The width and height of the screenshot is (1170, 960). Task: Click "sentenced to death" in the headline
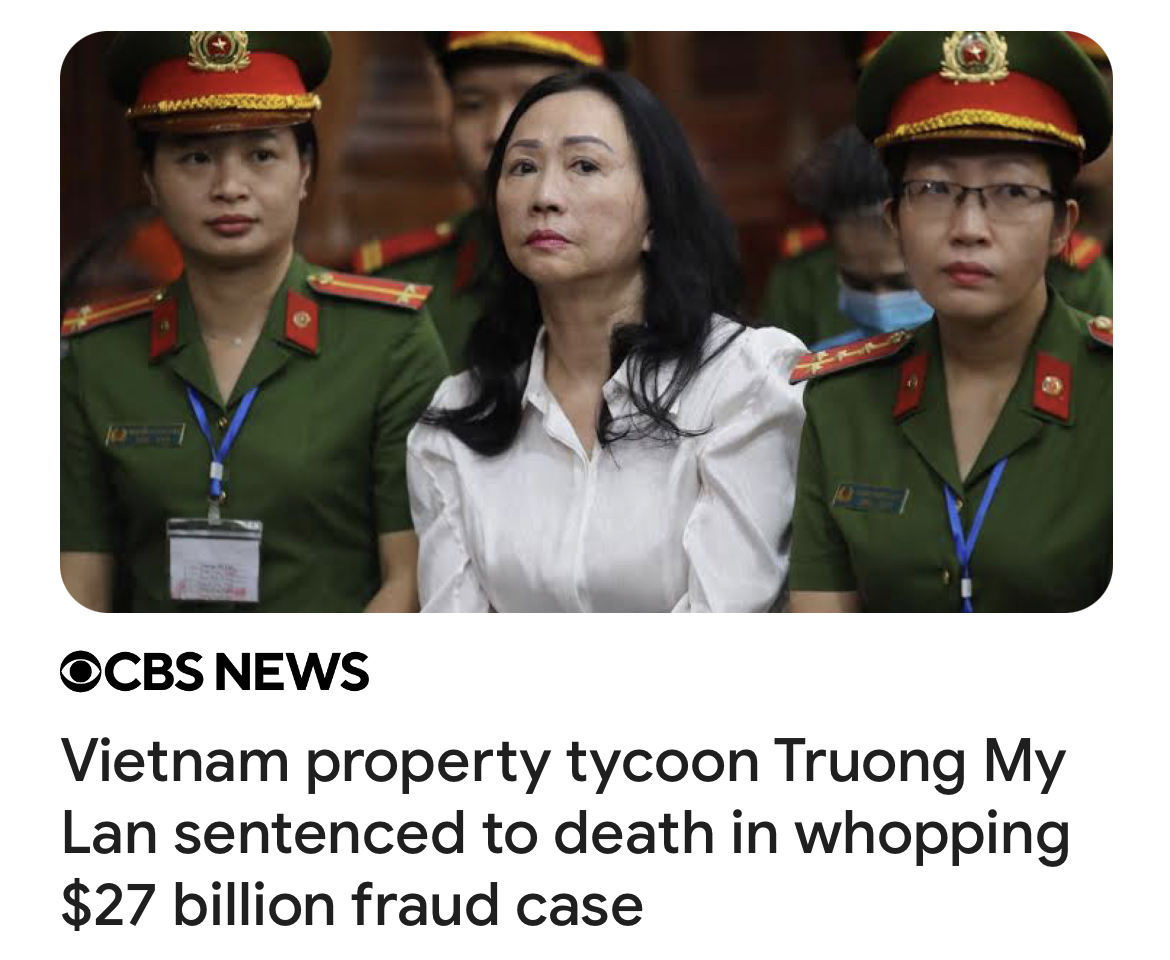[x=444, y=832]
